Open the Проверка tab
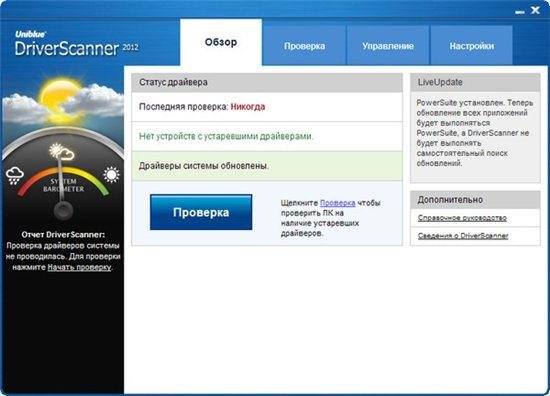Image resolution: width=550 pixels, height=396 pixels. click(304, 46)
